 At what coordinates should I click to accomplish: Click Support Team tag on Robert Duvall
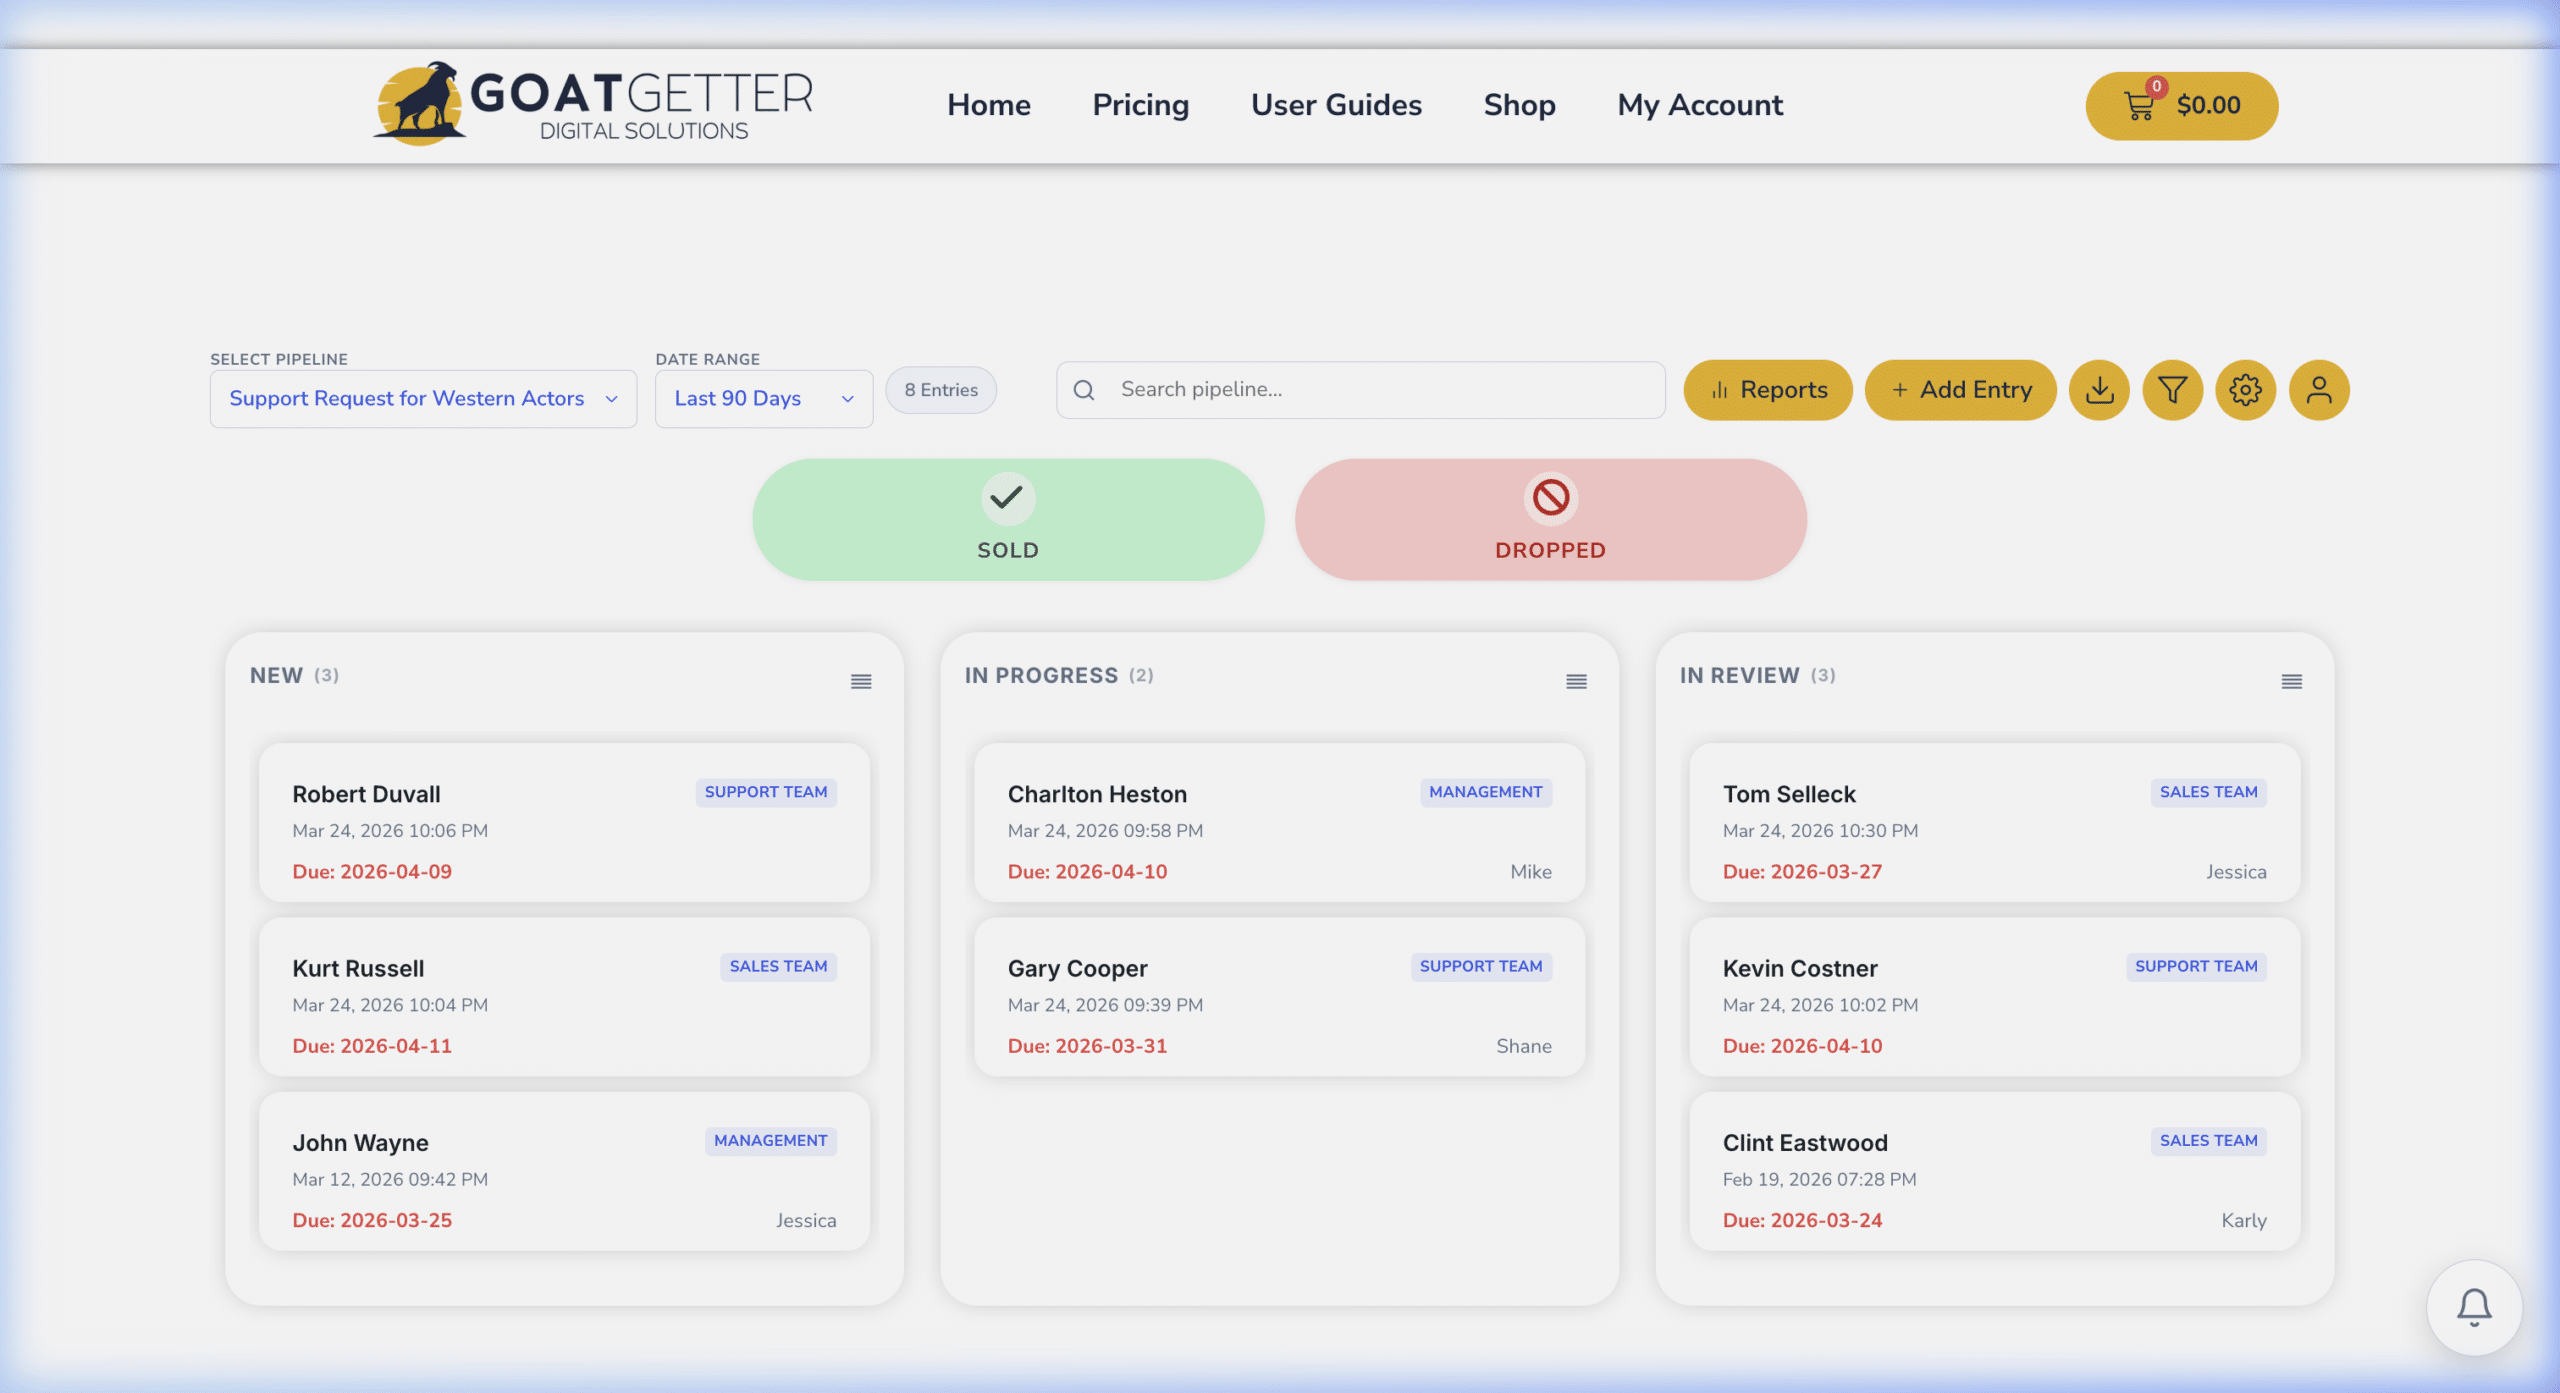click(766, 792)
